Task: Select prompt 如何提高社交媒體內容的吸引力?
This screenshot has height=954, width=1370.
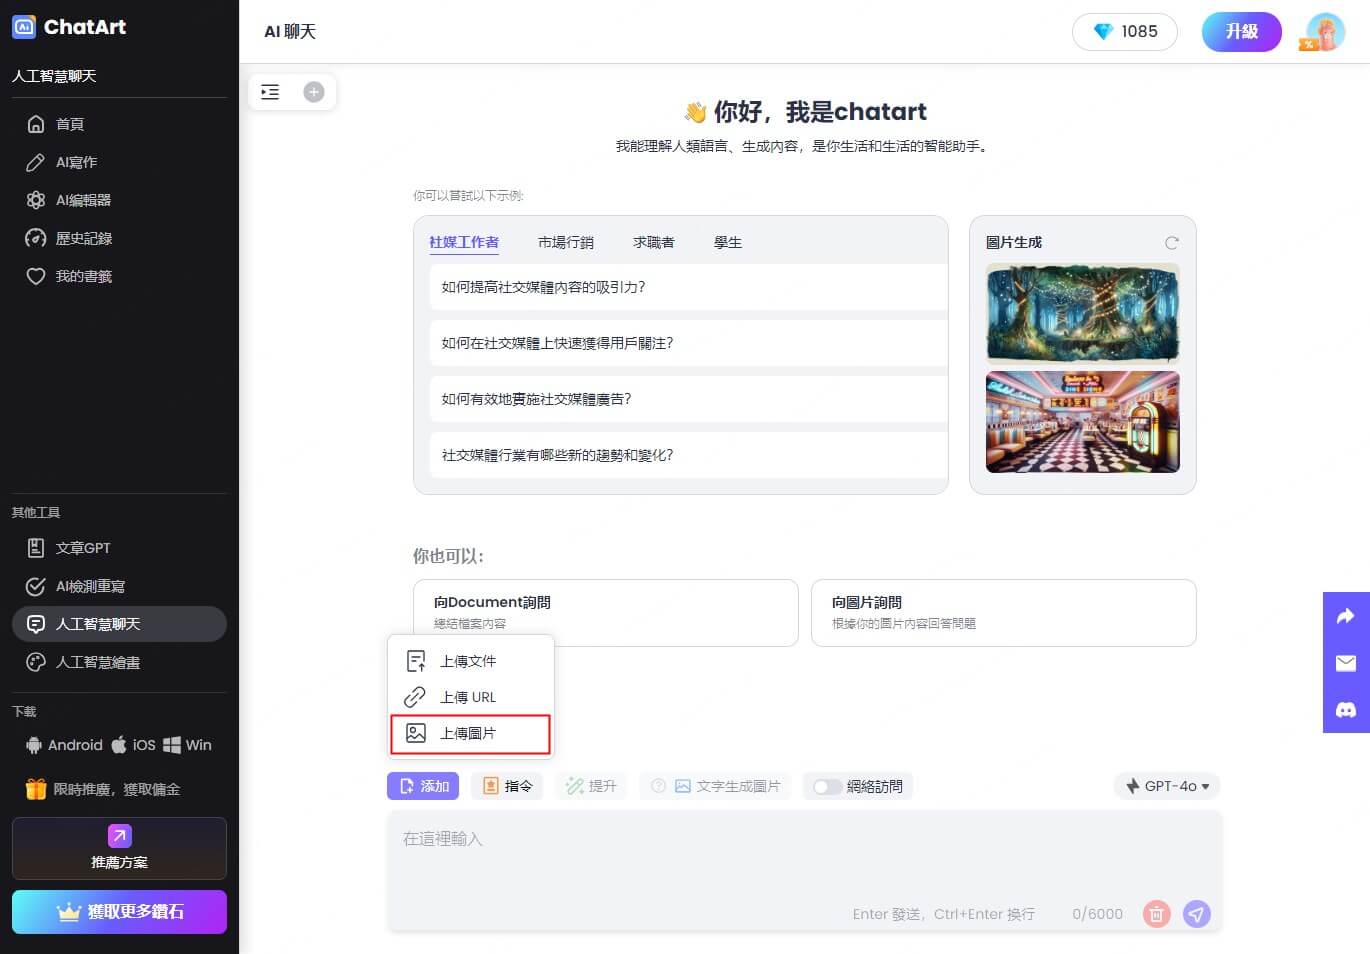Action: pyautogui.click(x=688, y=287)
